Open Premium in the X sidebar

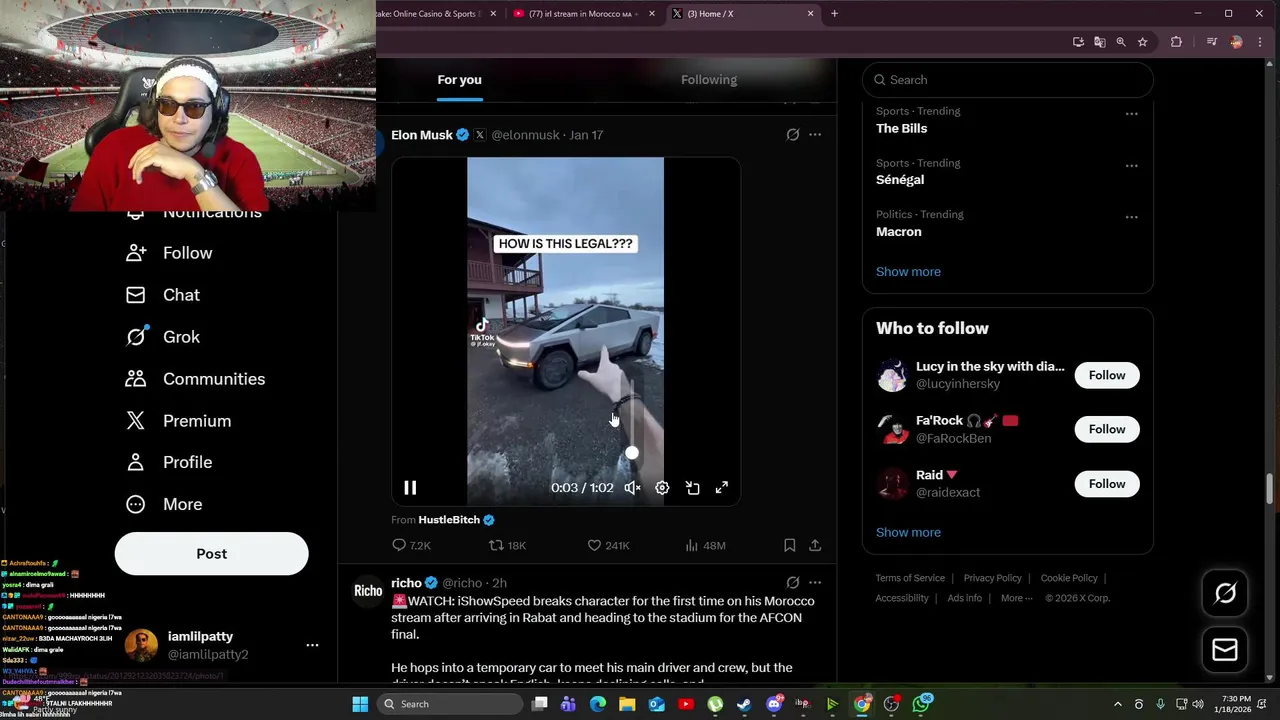[x=178, y=421]
